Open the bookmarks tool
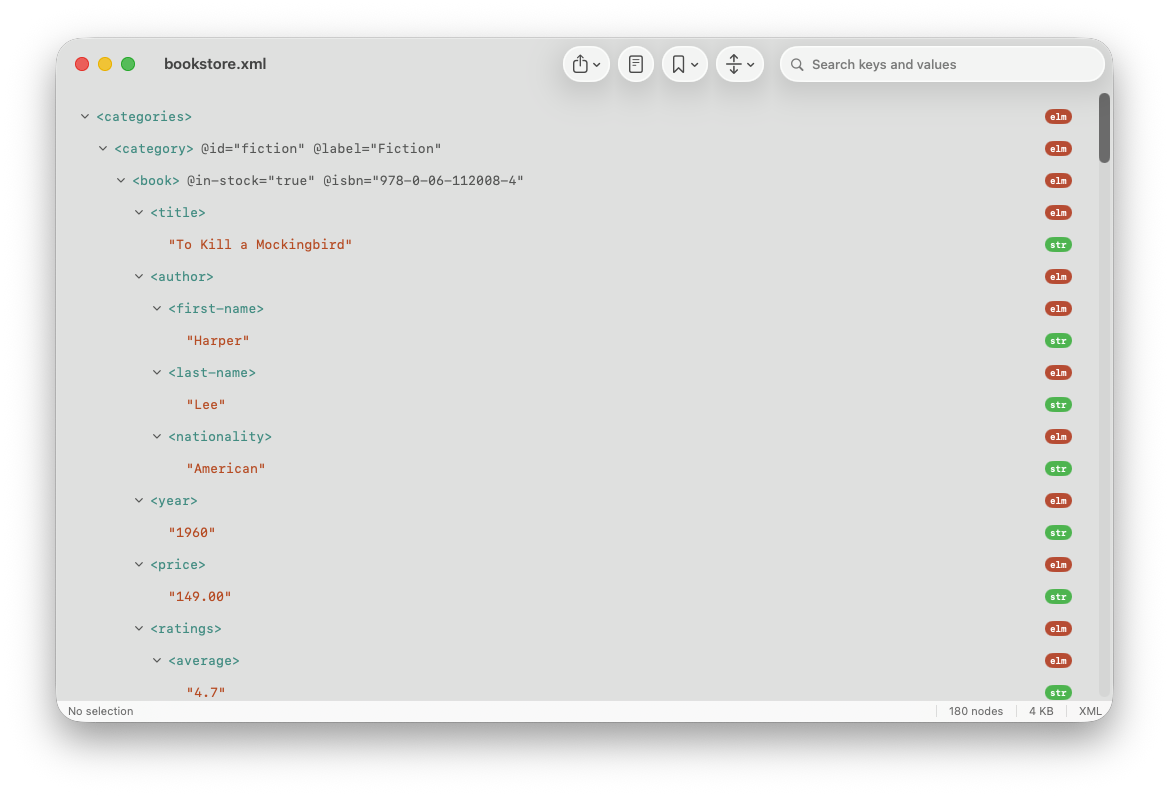This screenshot has height=796, width=1169. click(680, 63)
